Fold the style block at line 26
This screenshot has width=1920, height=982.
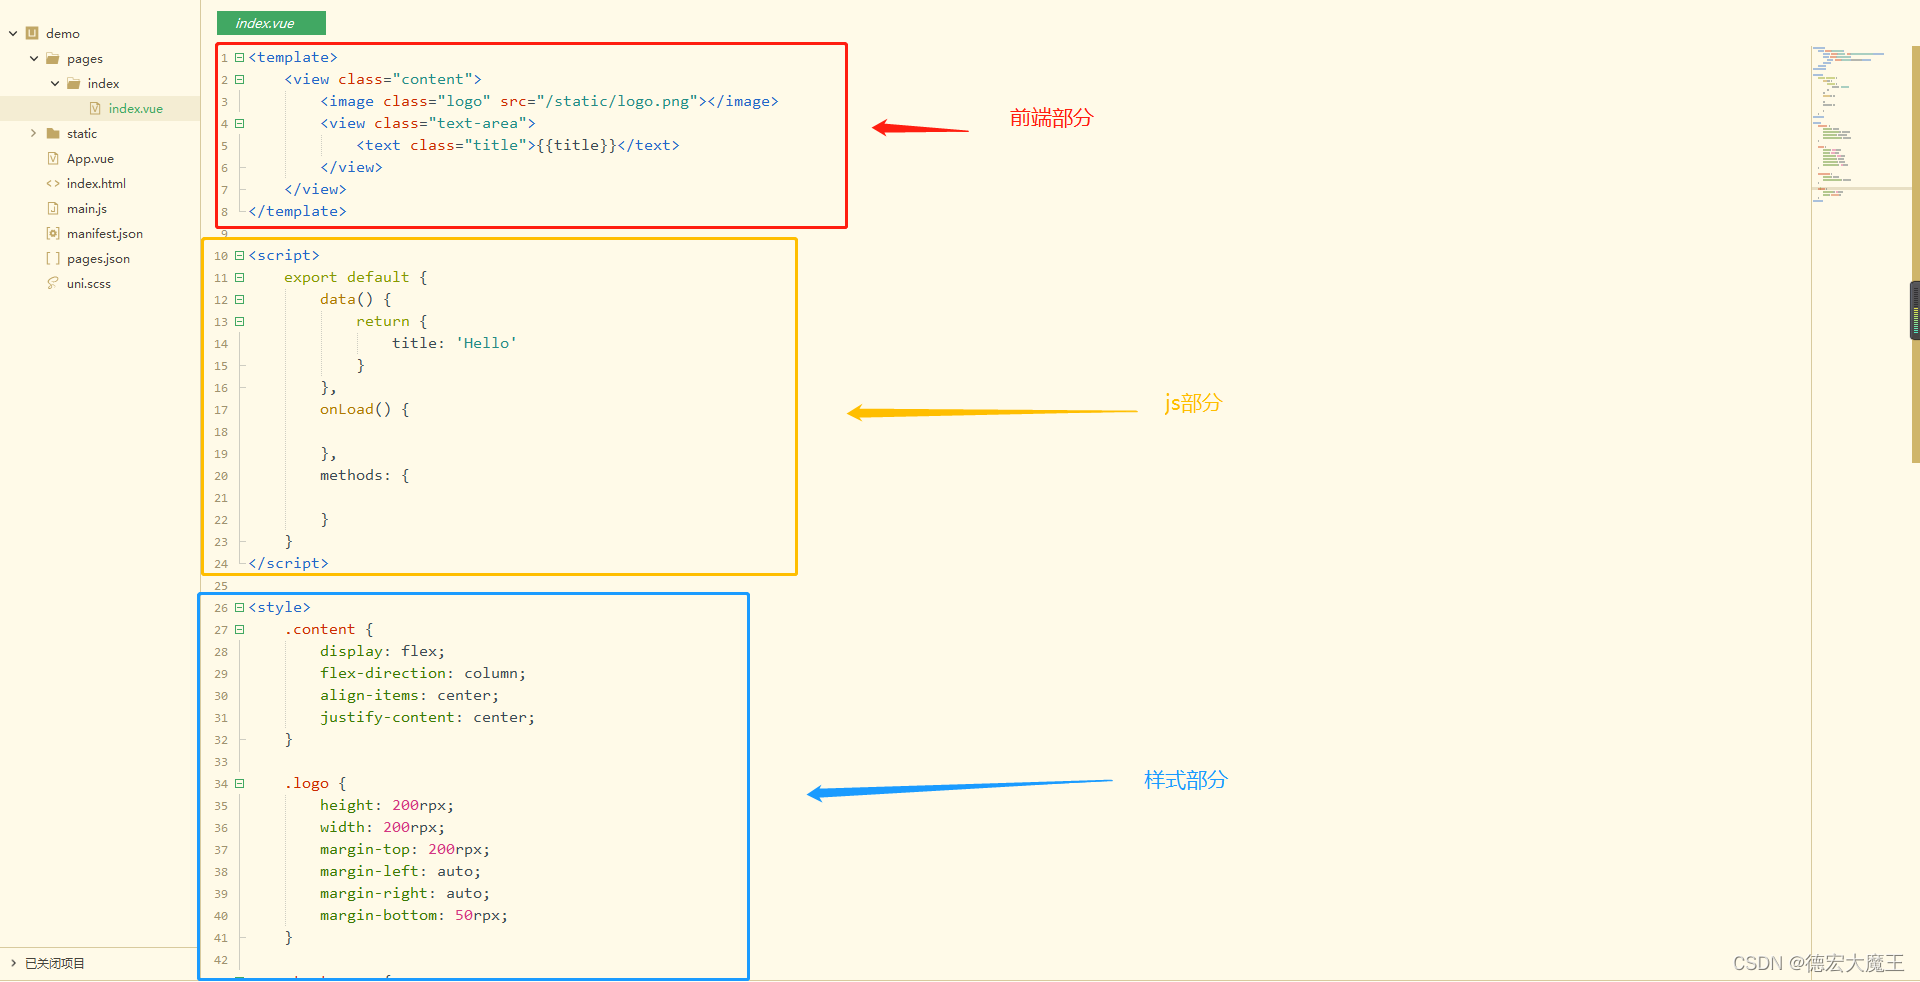click(240, 607)
